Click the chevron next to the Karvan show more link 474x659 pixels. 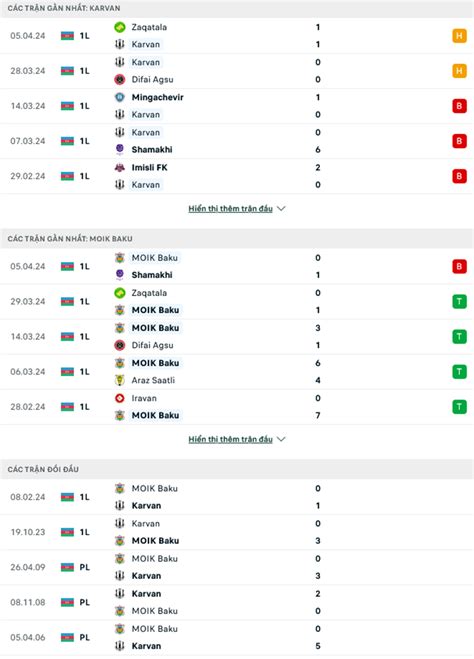(x=281, y=209)
